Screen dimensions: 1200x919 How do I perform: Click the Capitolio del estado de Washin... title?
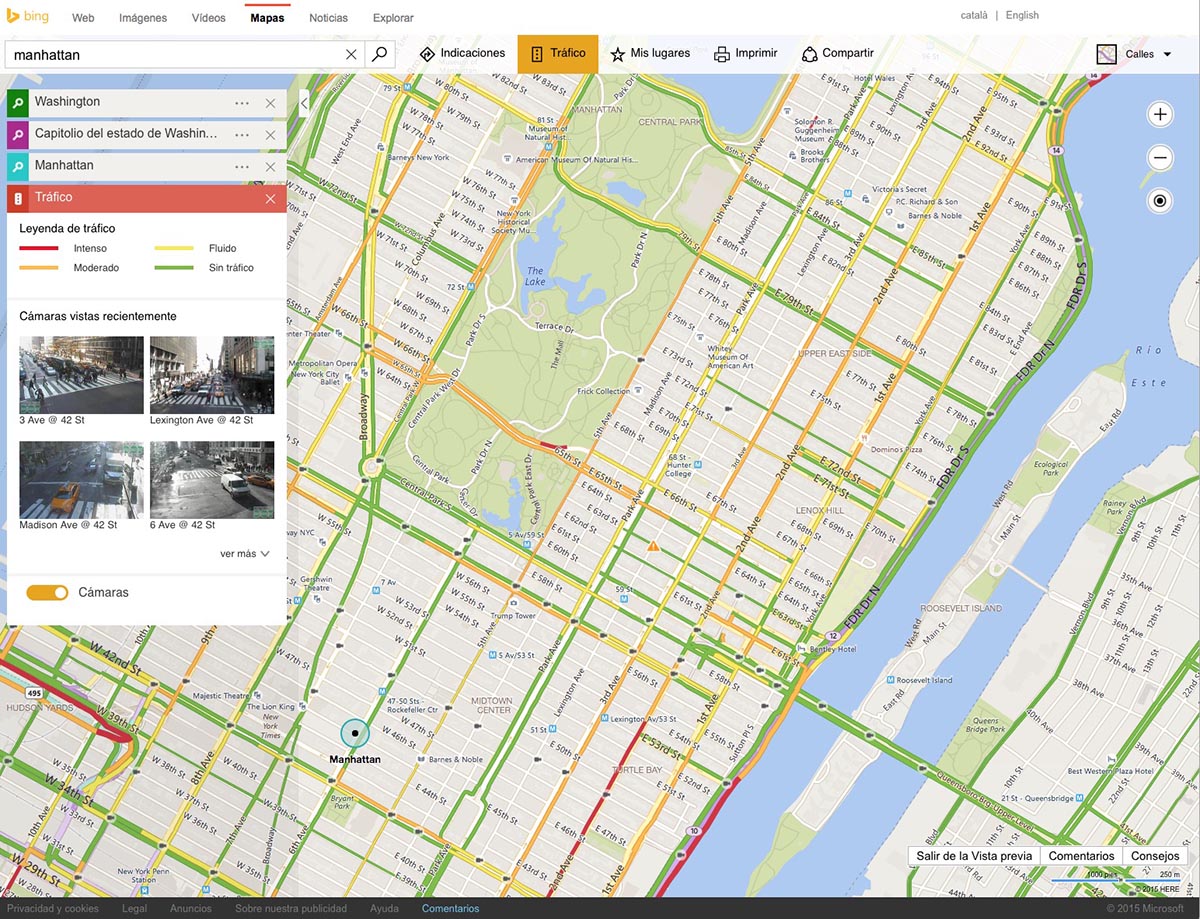126,134
